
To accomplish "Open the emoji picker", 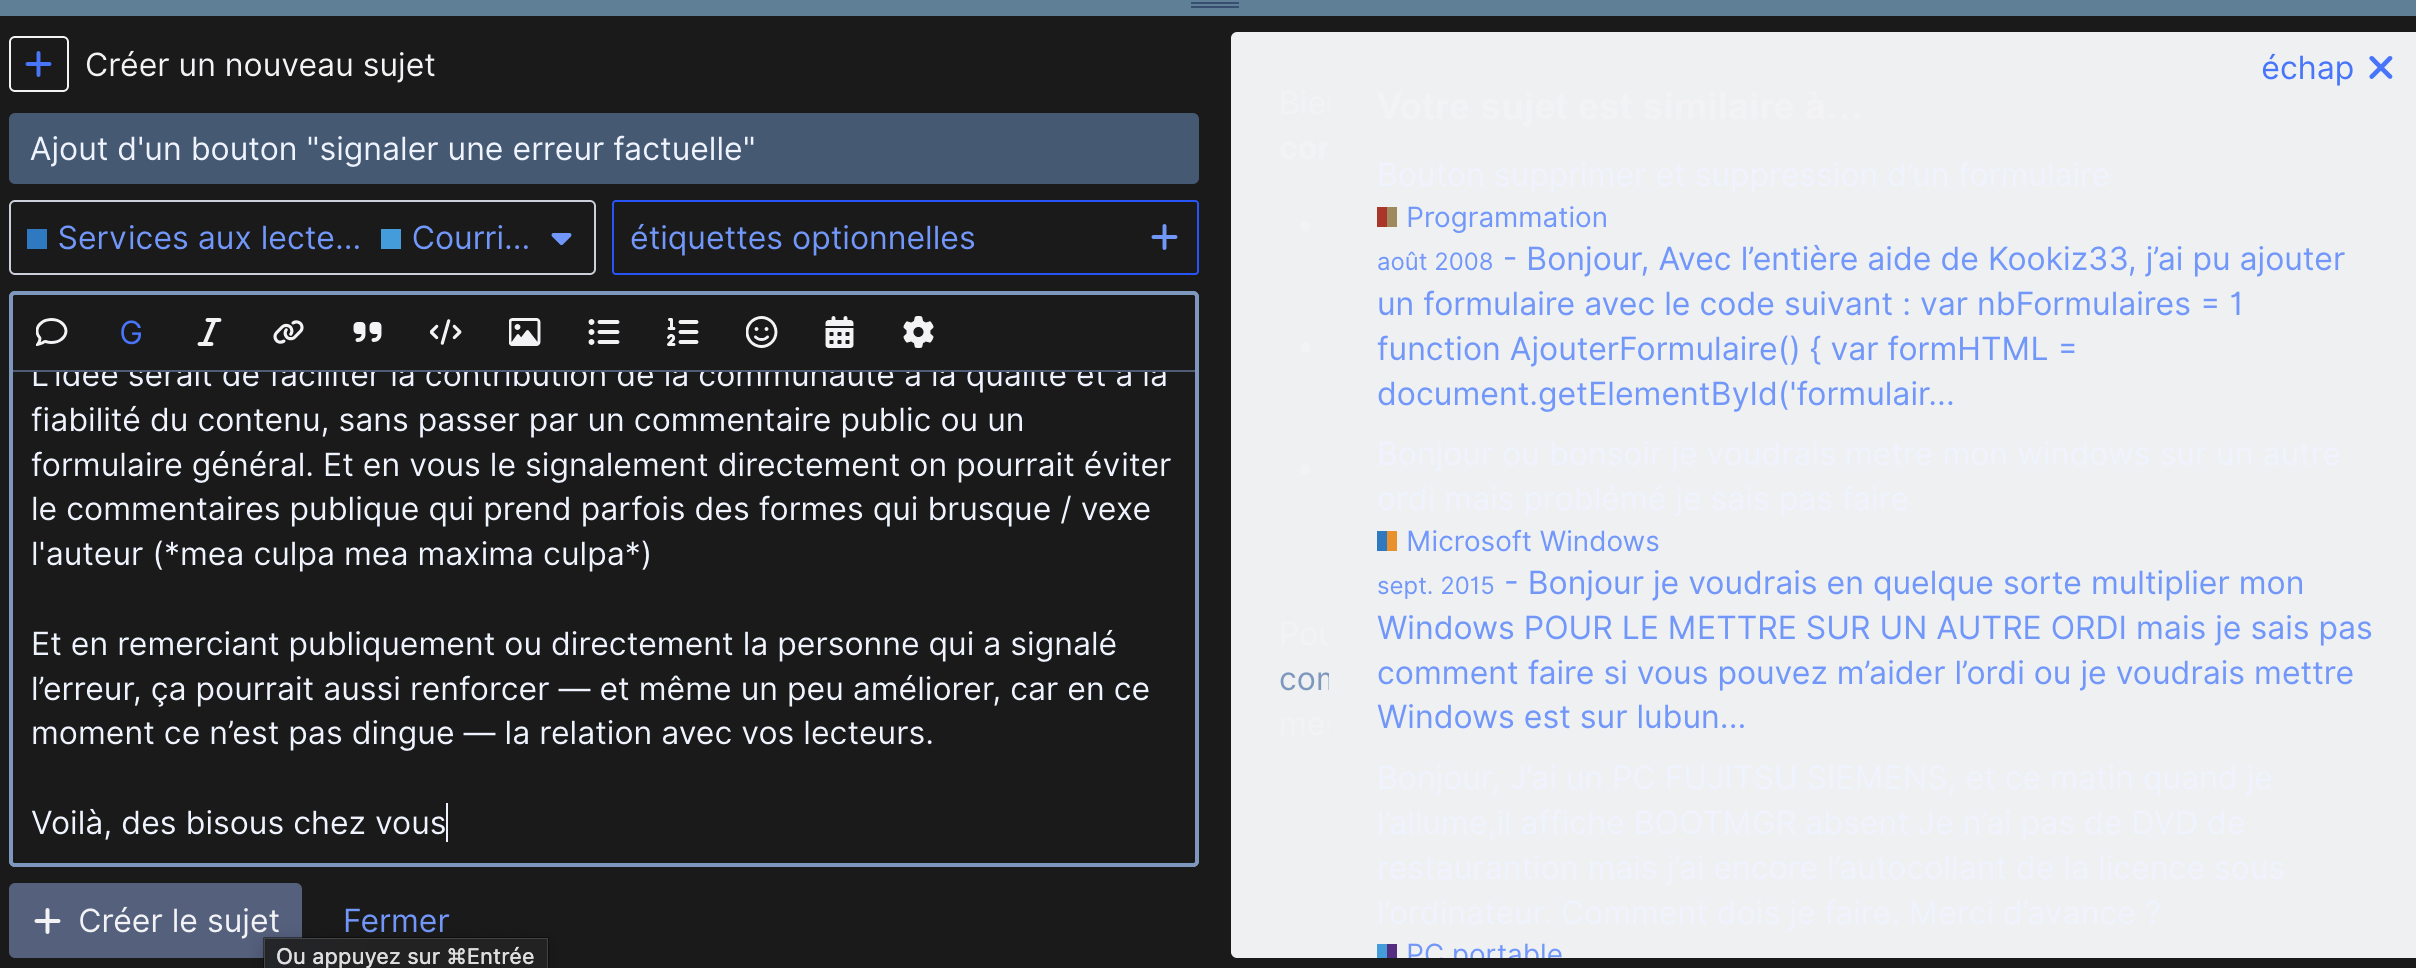I will click(x=761, y=332).
